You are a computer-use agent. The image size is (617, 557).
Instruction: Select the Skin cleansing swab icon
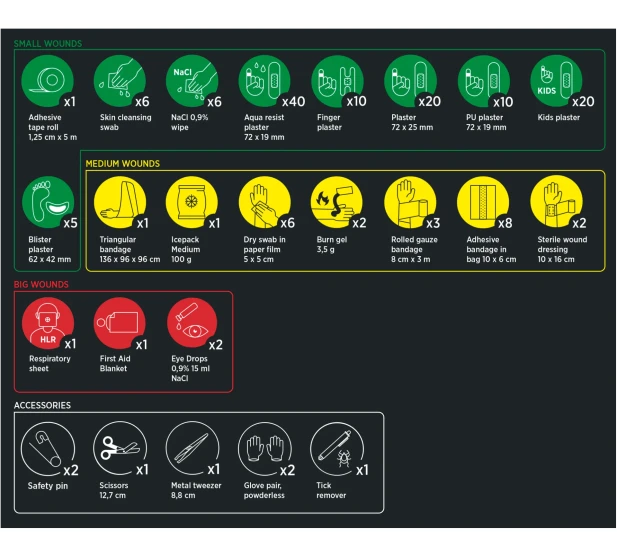119,81
